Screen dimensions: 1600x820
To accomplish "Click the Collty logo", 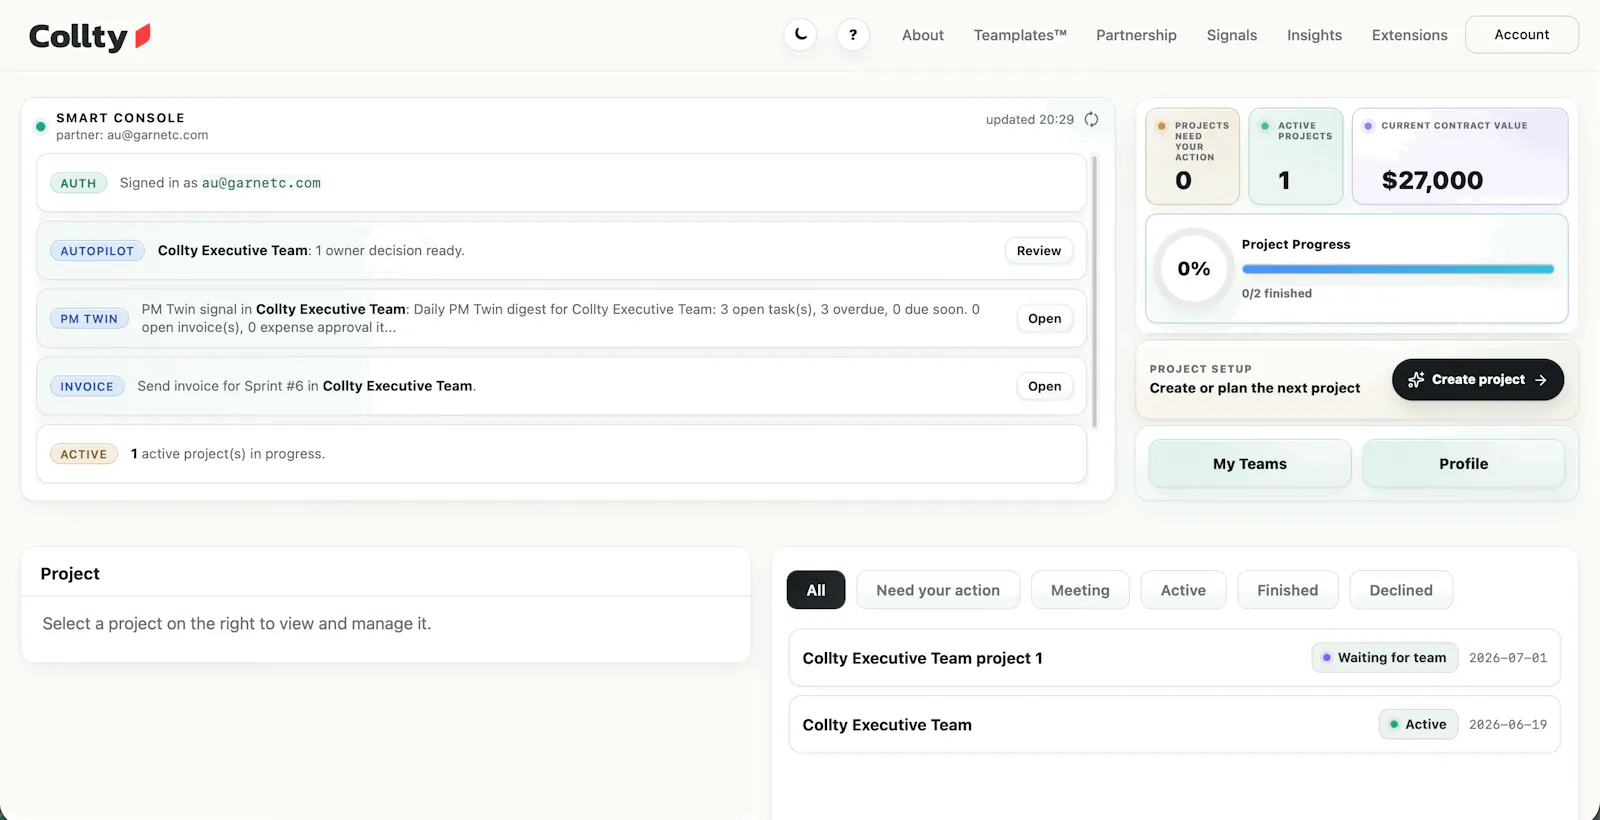I will pos(90,37).
